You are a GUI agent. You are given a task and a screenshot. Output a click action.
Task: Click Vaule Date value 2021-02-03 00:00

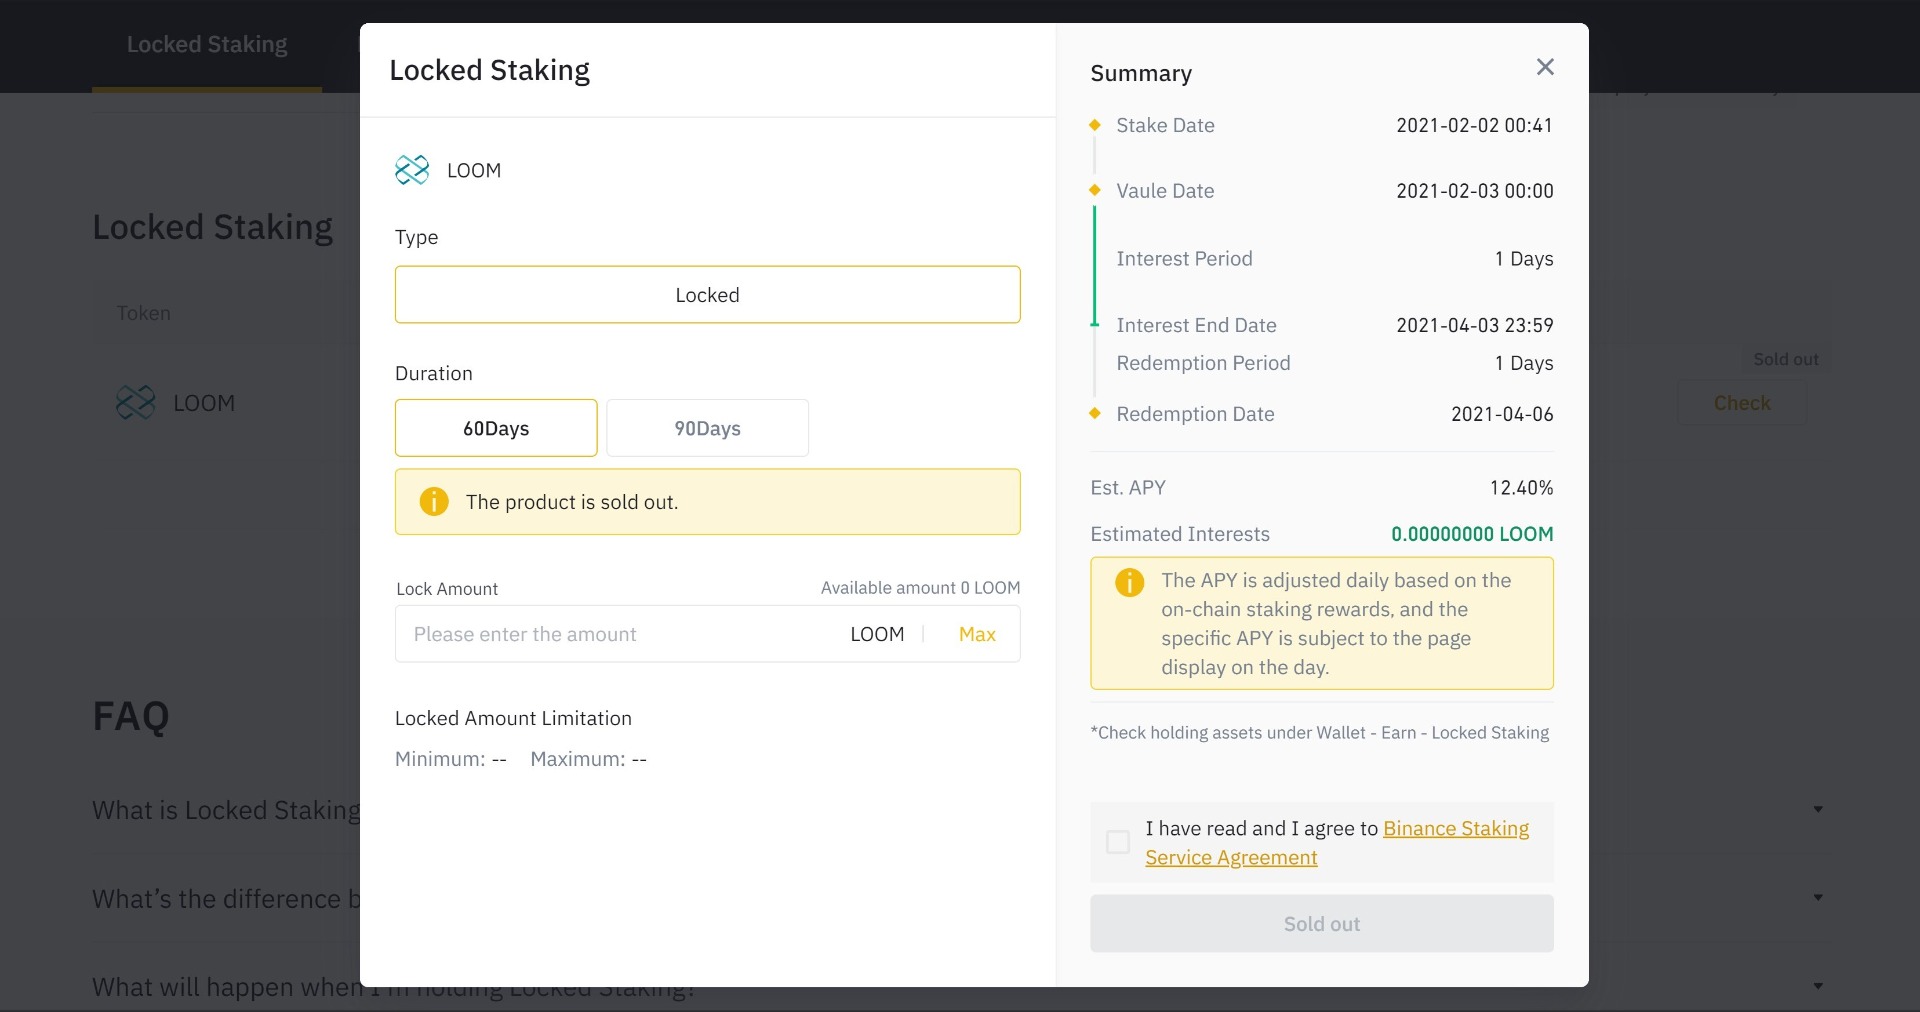tap(1474, 191)
